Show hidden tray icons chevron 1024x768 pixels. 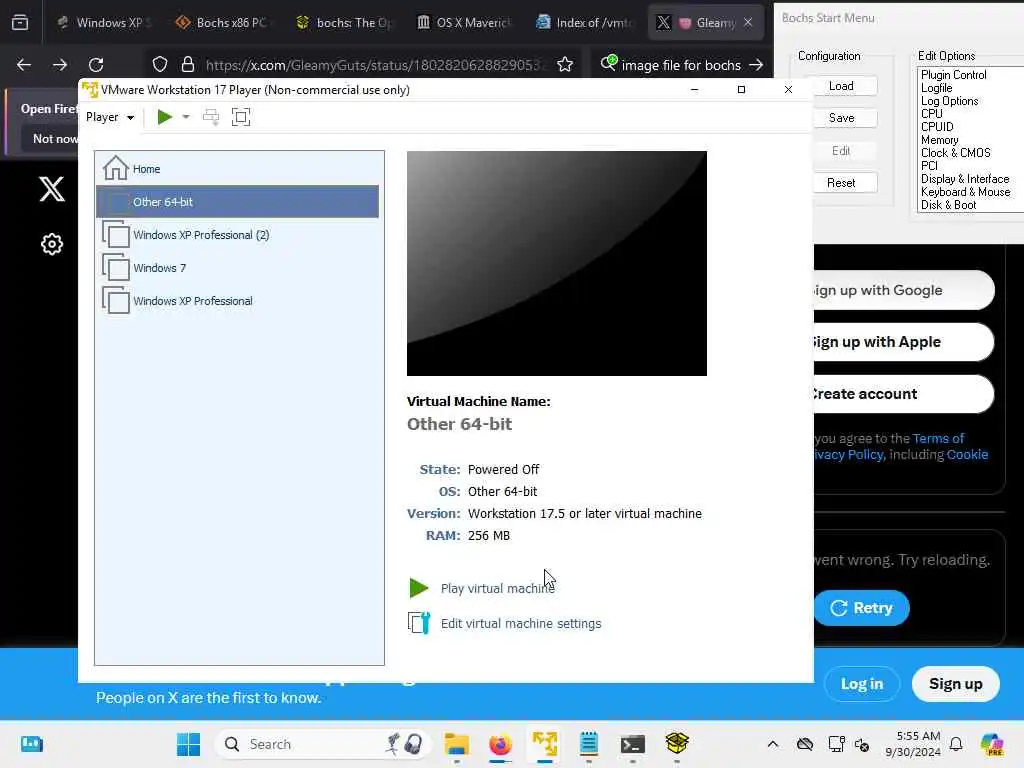click(773, 744)
